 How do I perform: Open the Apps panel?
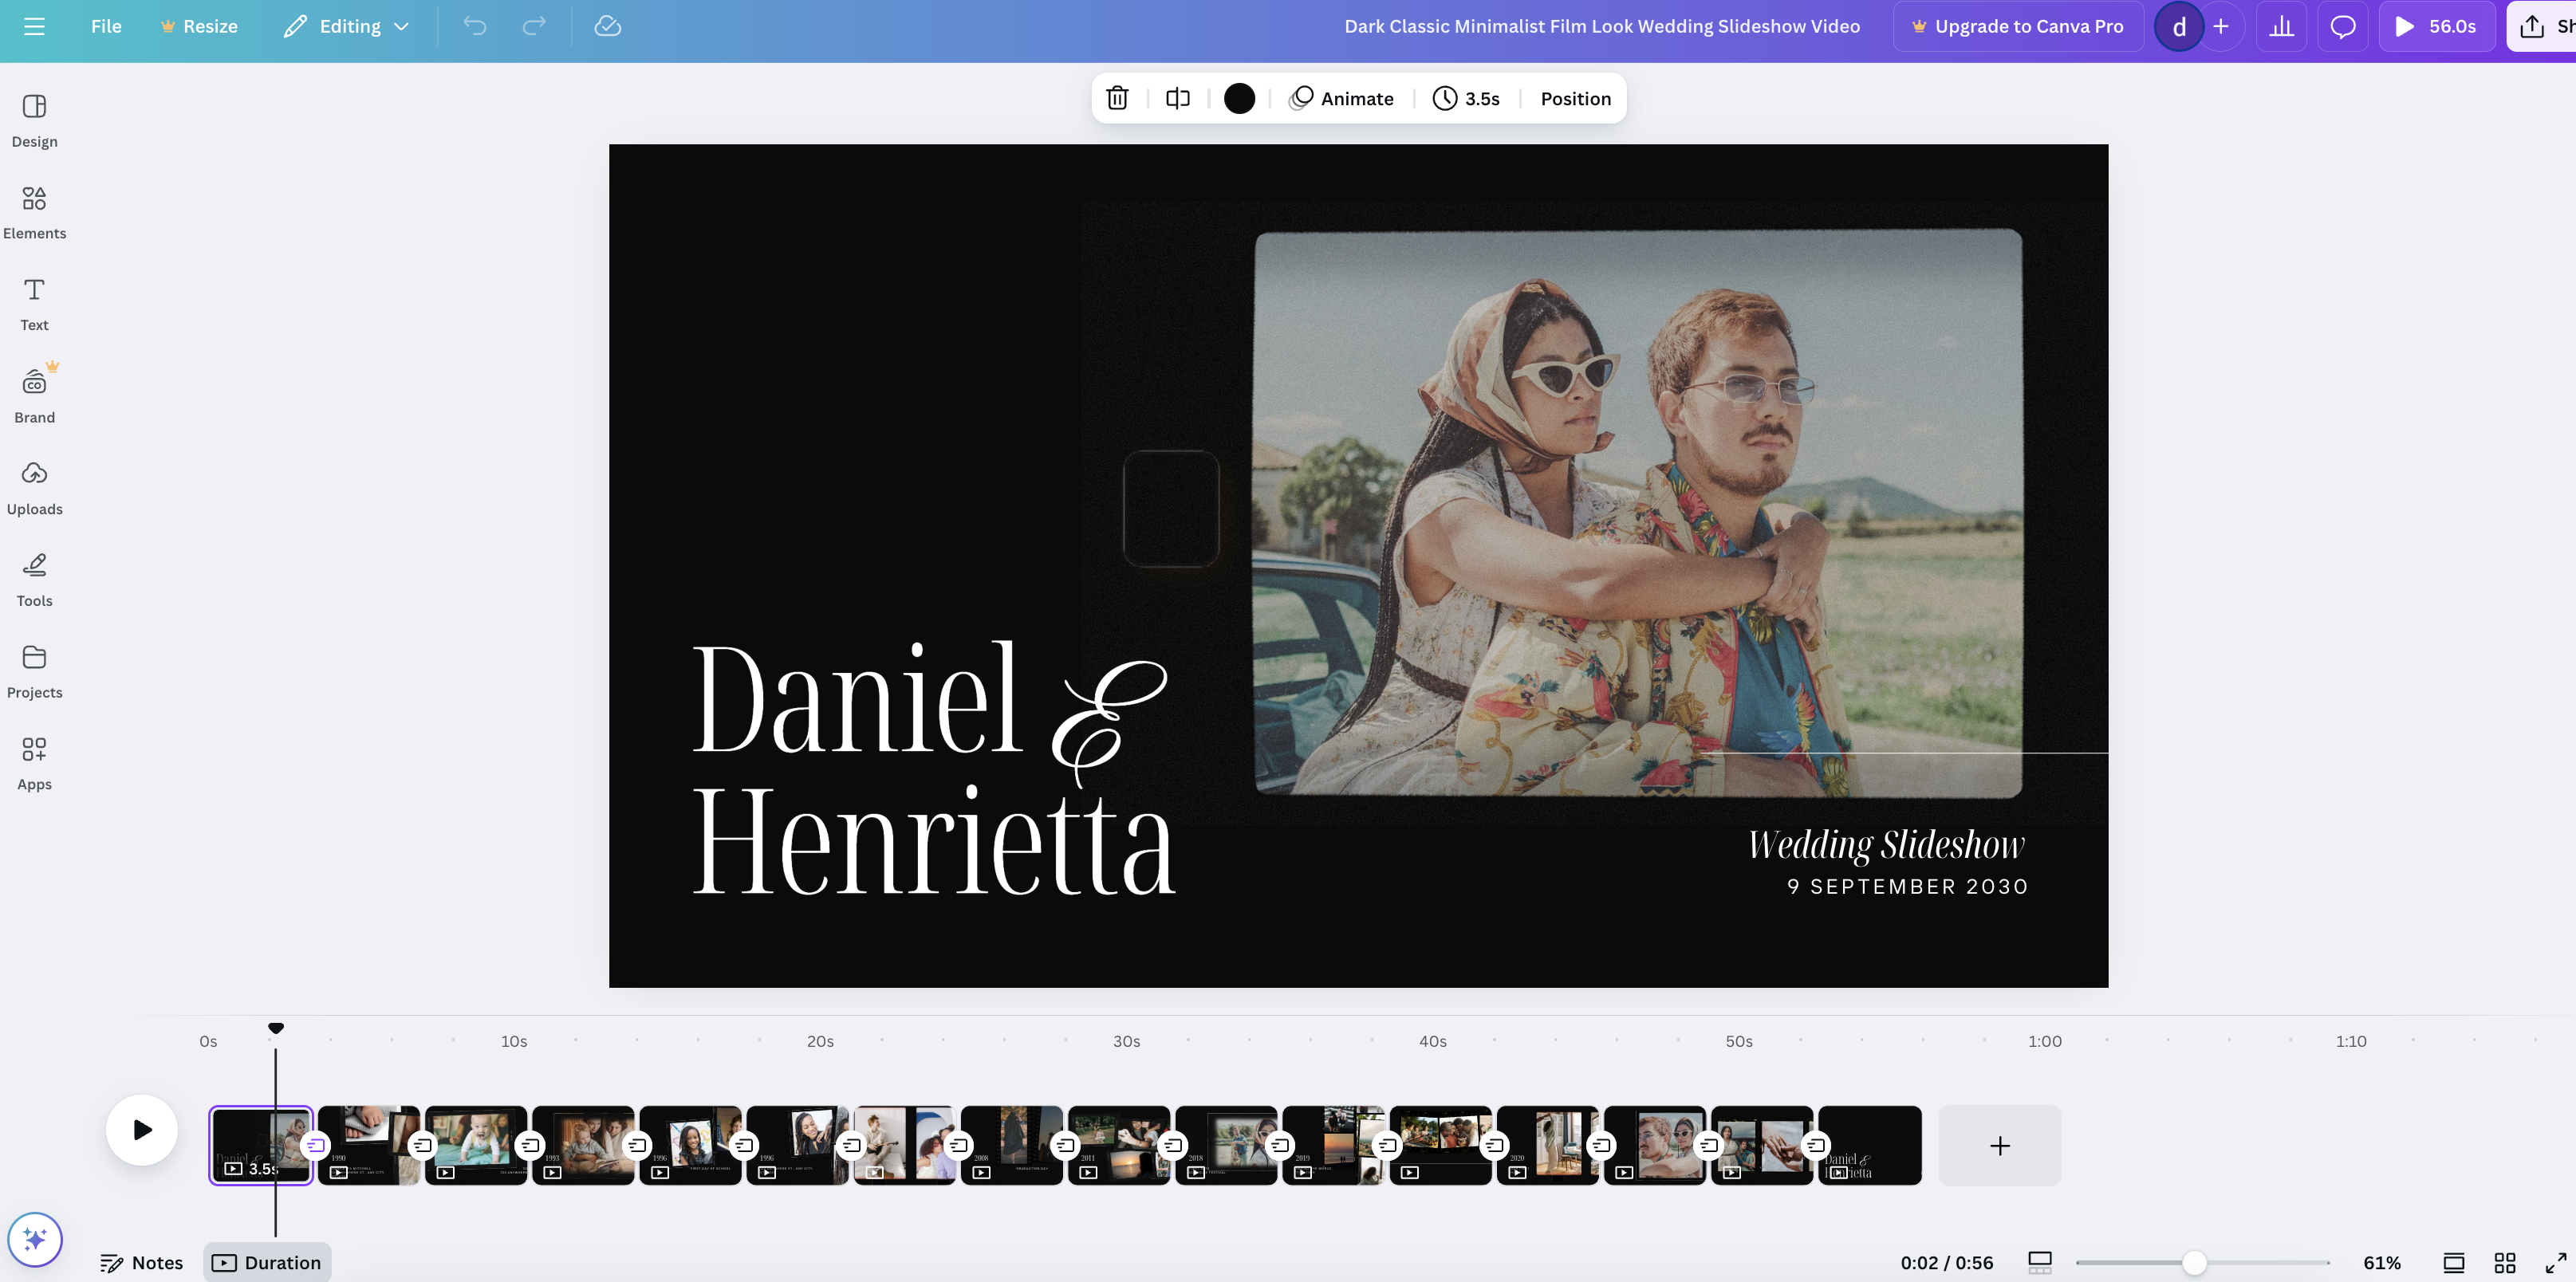[34, 761]
